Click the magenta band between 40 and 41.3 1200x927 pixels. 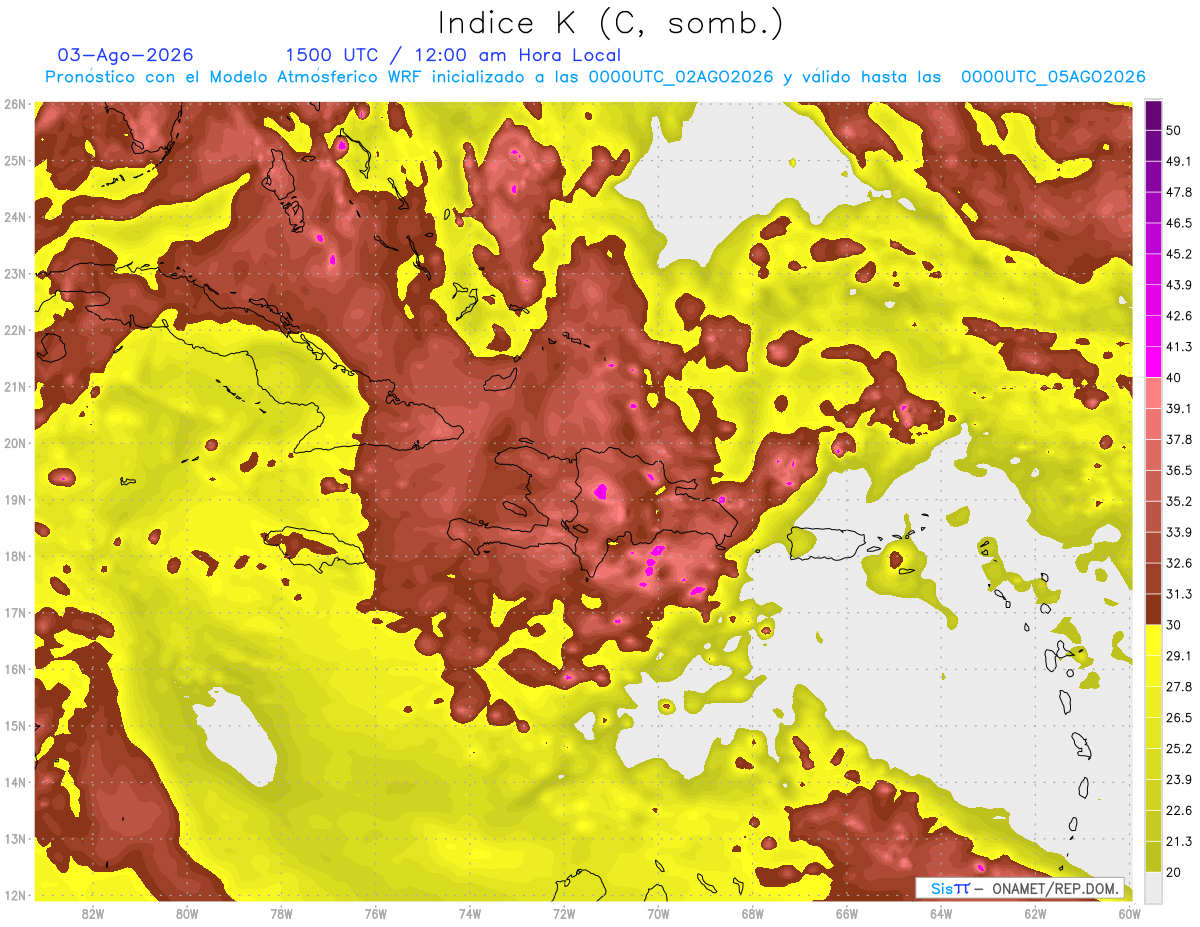pos(1153,361)
